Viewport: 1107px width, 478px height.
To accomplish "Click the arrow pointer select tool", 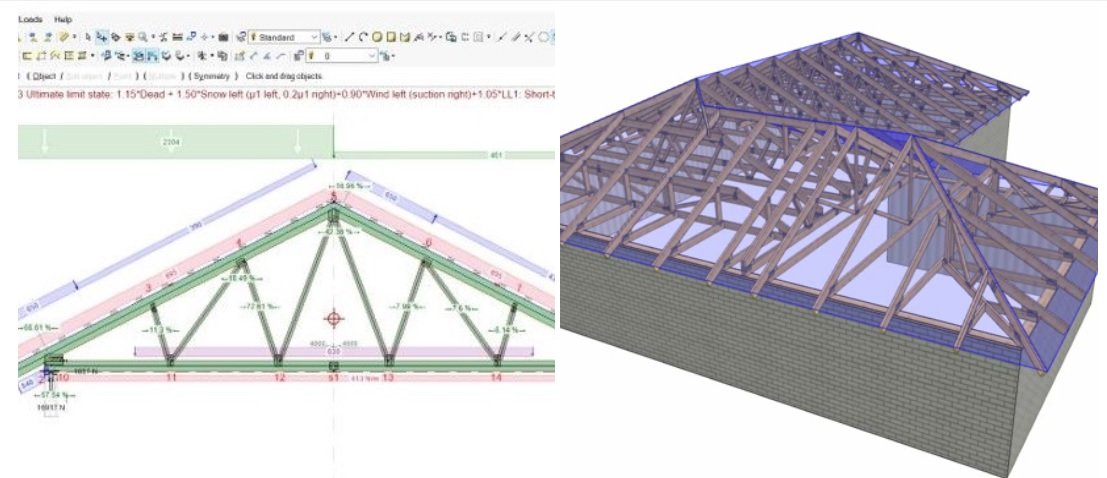I will [x=89, y=37].
